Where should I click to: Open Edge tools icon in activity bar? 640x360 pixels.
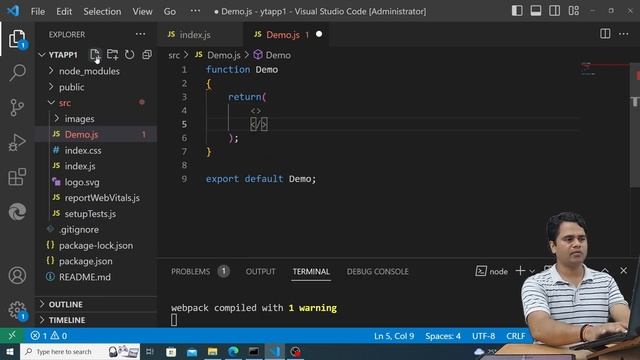click(x=17, y=211)
